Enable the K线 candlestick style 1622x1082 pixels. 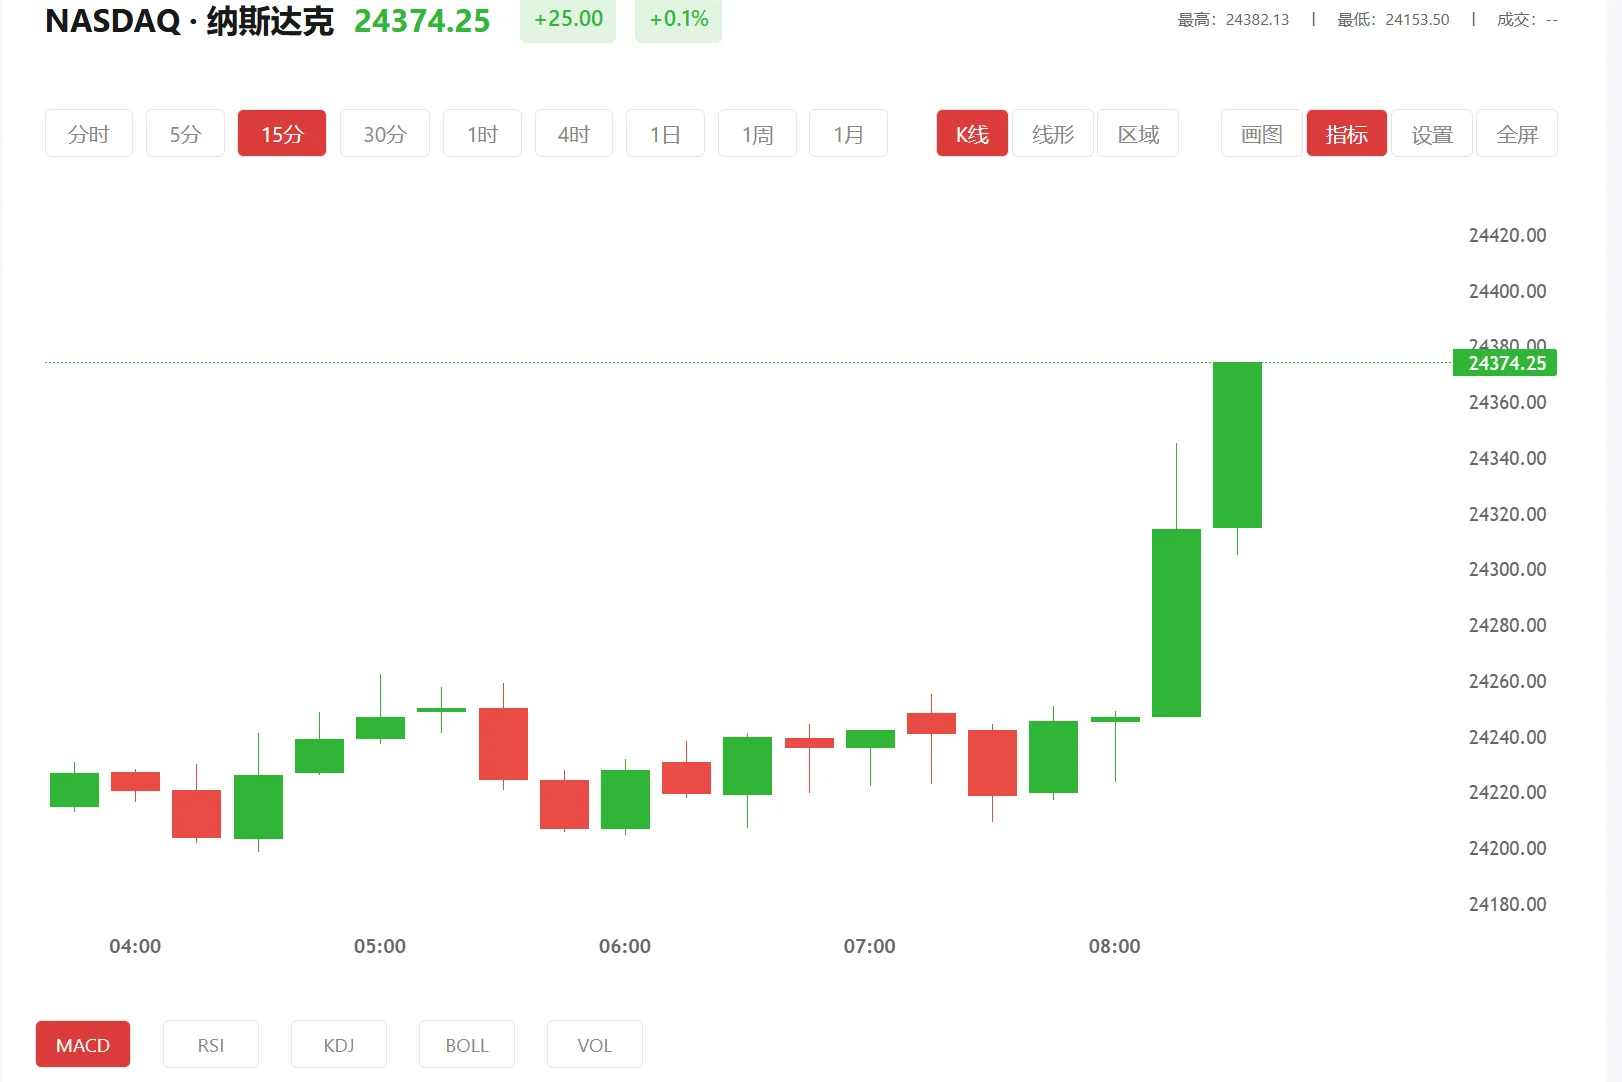pyautogui.click(x=970, y=132)
